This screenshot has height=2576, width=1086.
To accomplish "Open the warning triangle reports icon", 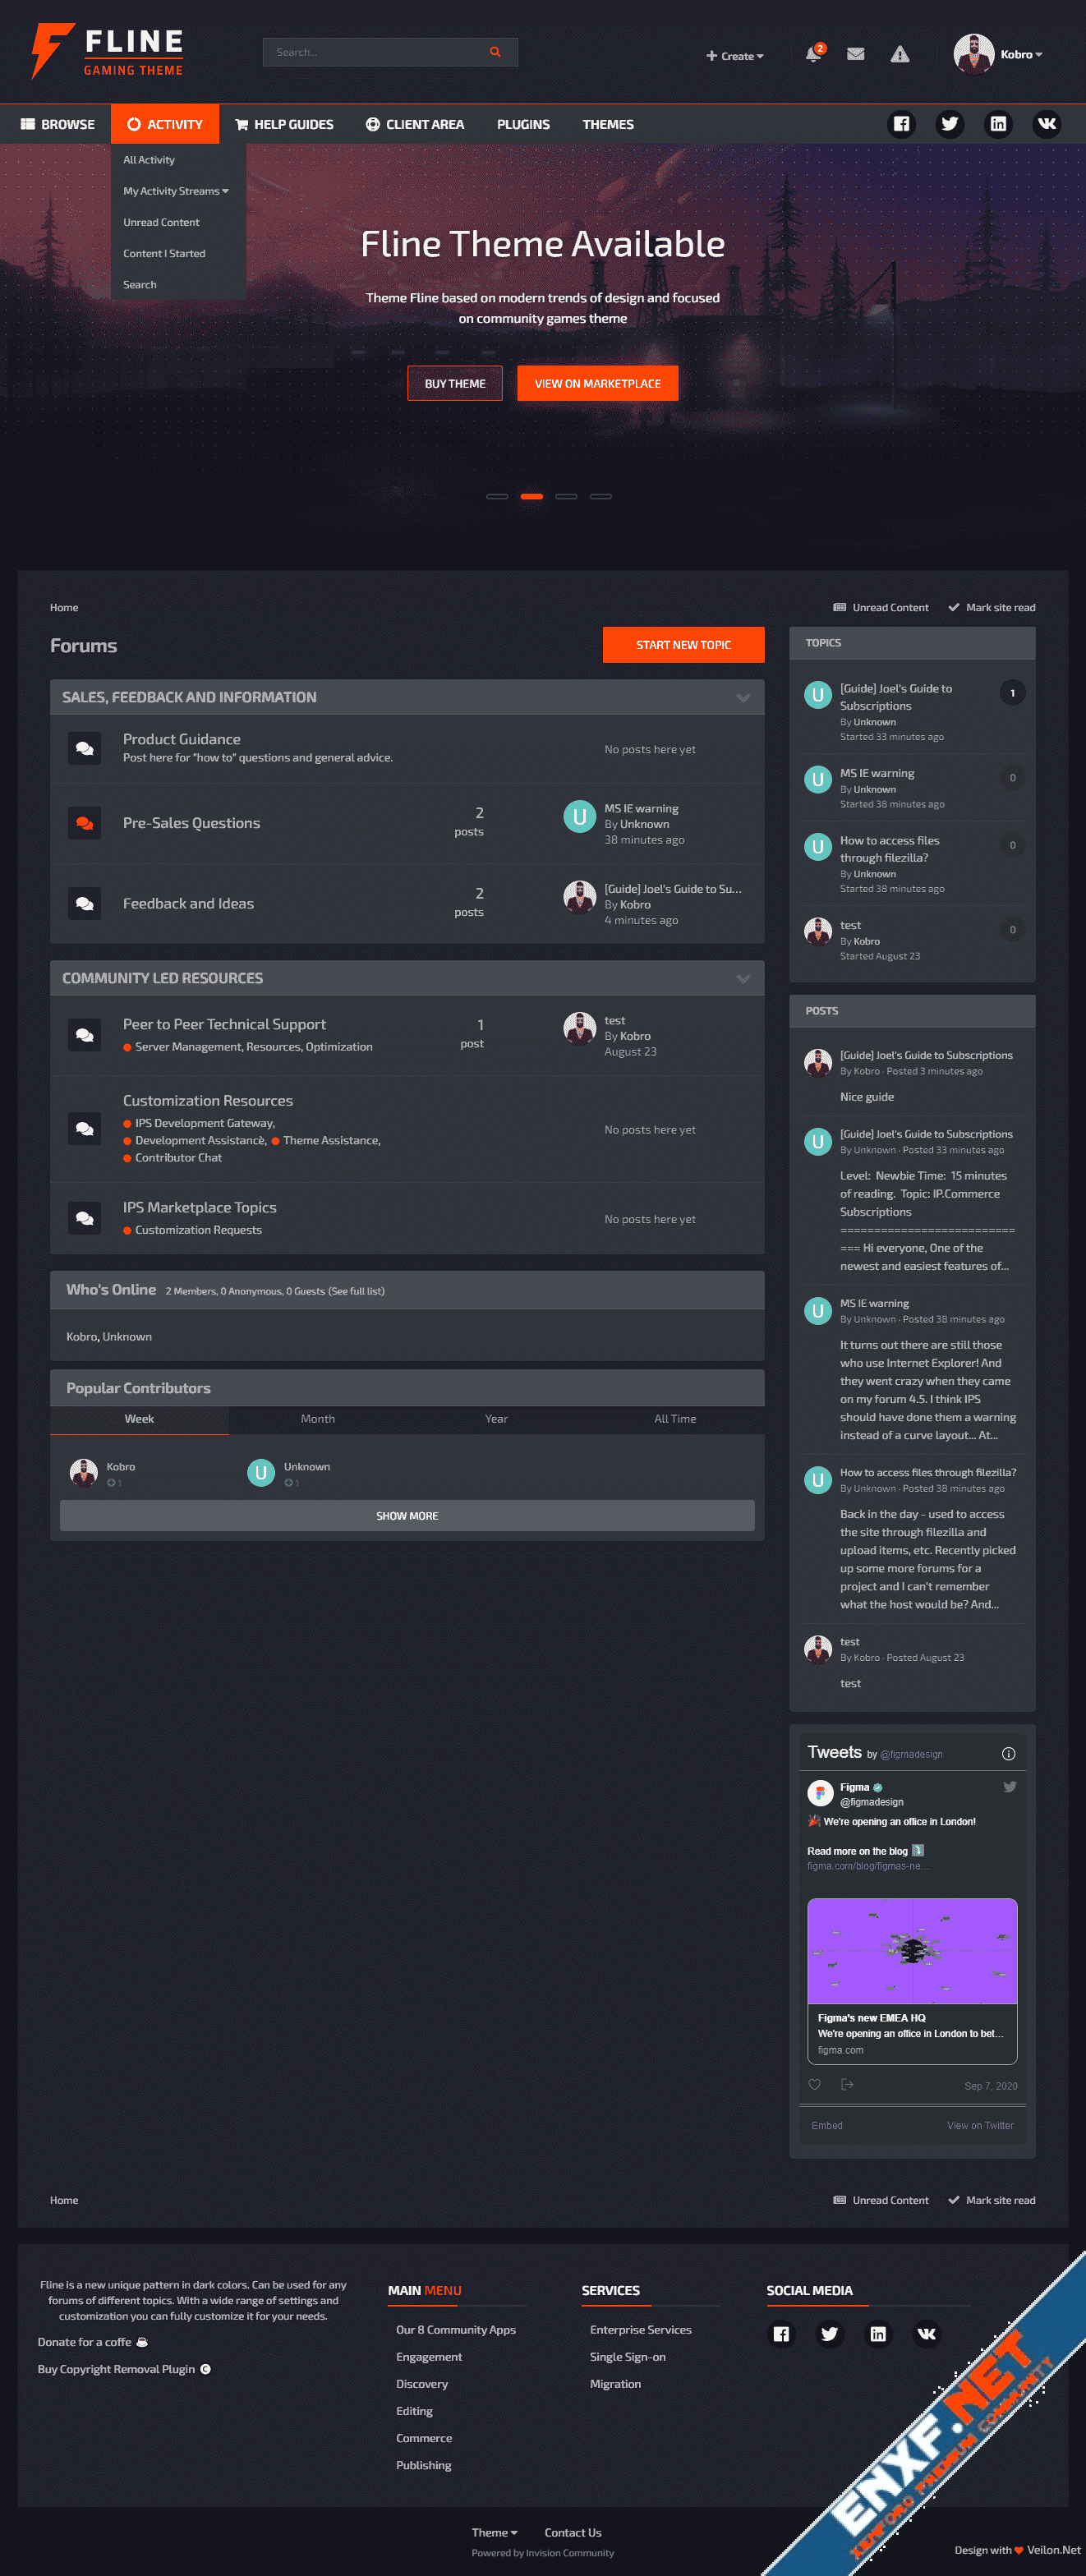I will [900, 54].
